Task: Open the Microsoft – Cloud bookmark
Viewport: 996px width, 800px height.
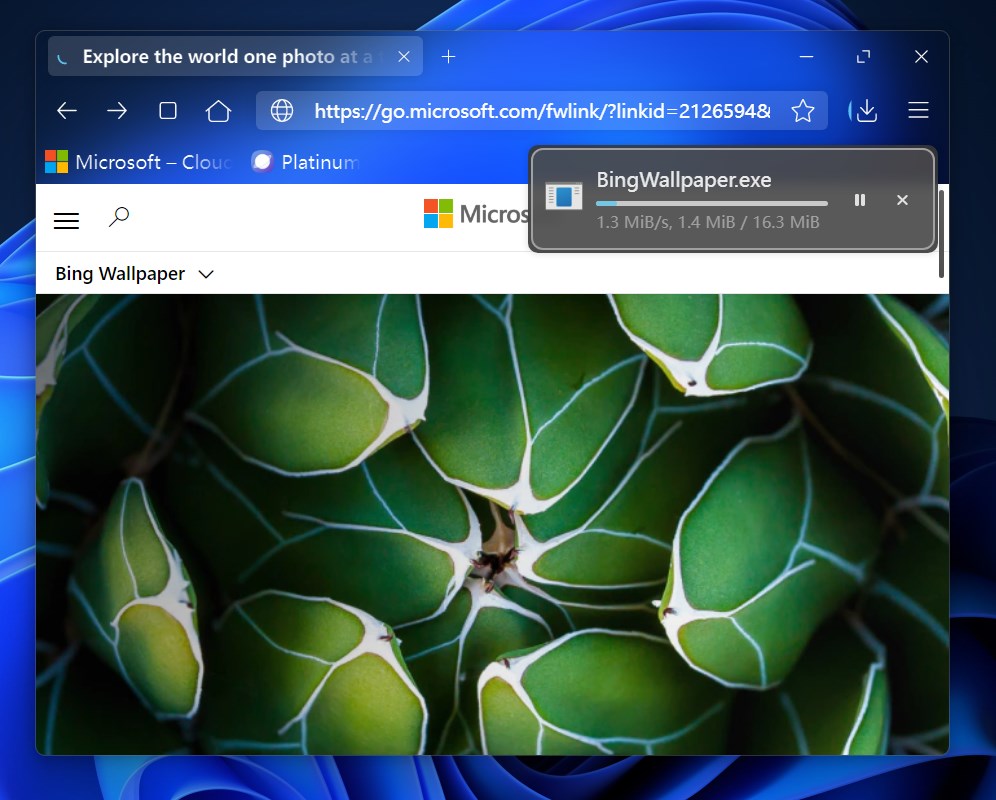Action: point(137,162)
